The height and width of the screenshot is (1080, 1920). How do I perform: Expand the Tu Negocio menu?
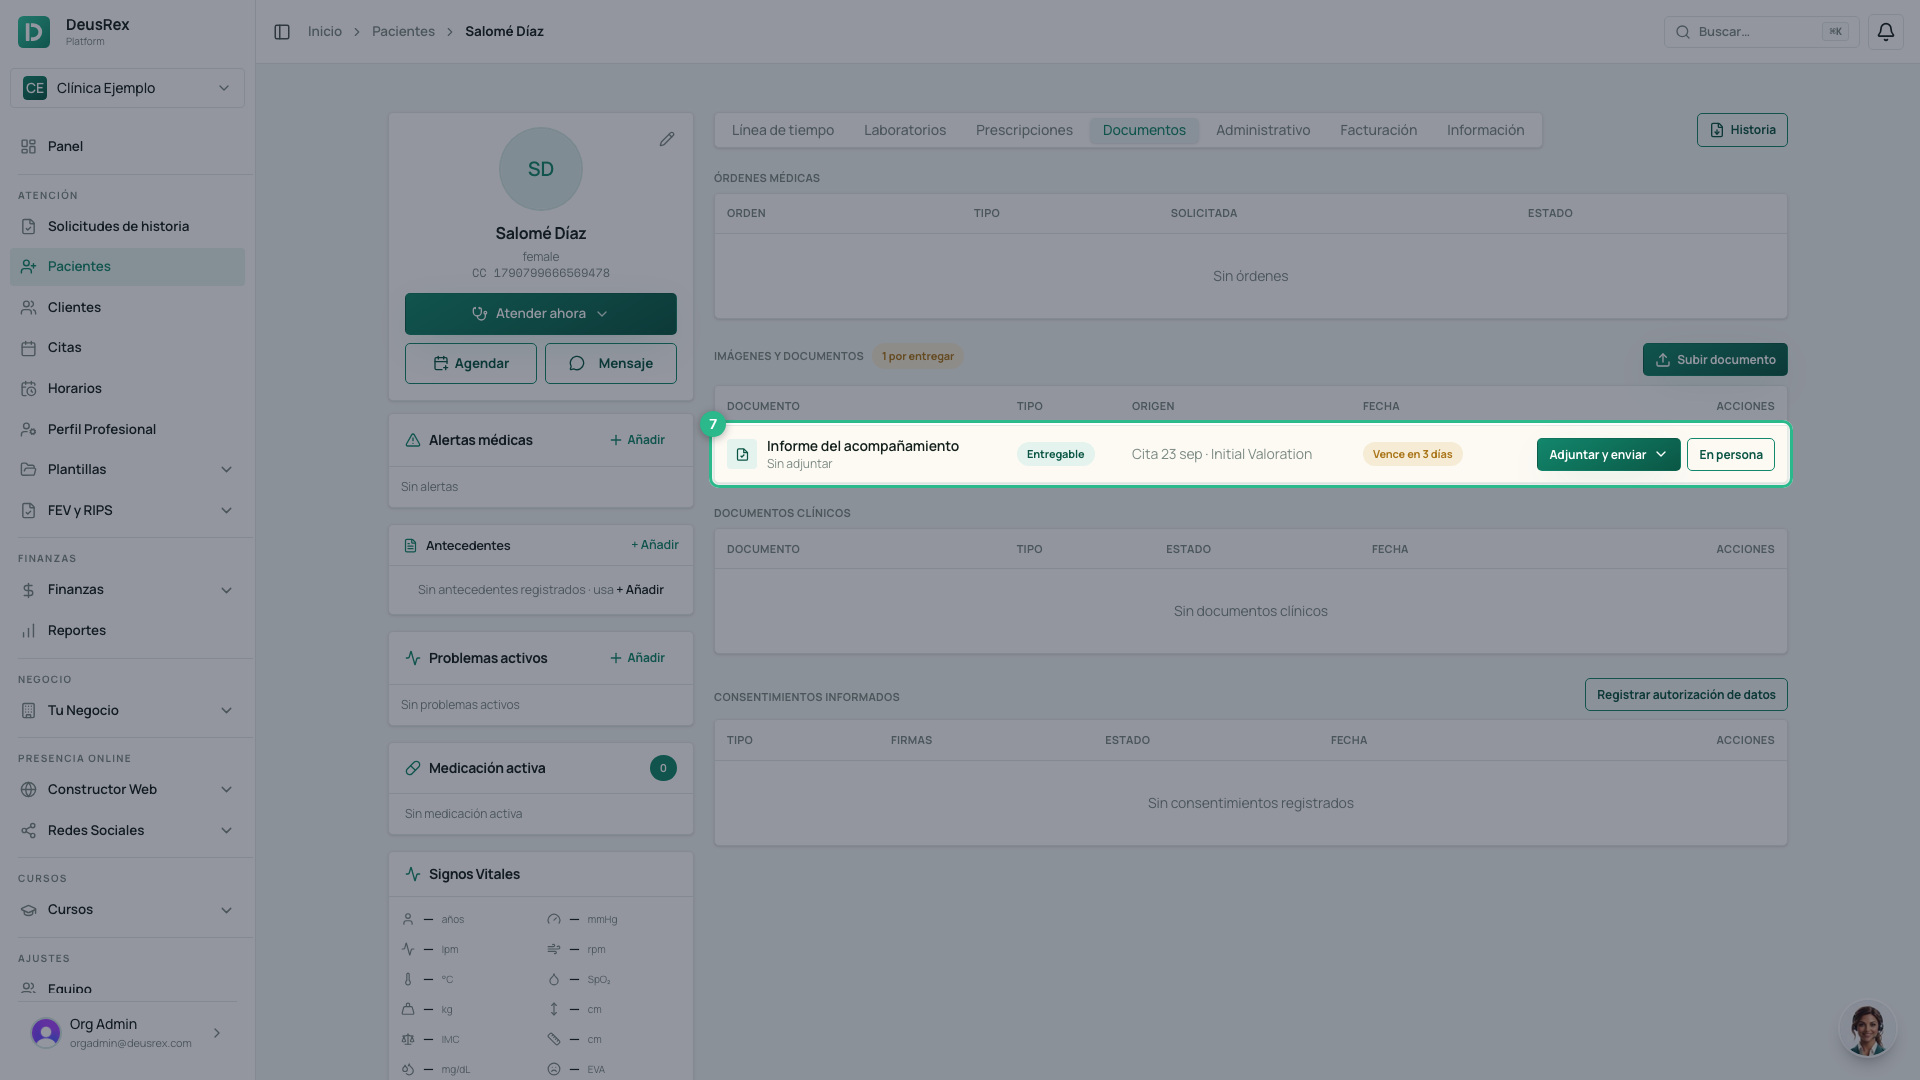[x=127, y=710]
